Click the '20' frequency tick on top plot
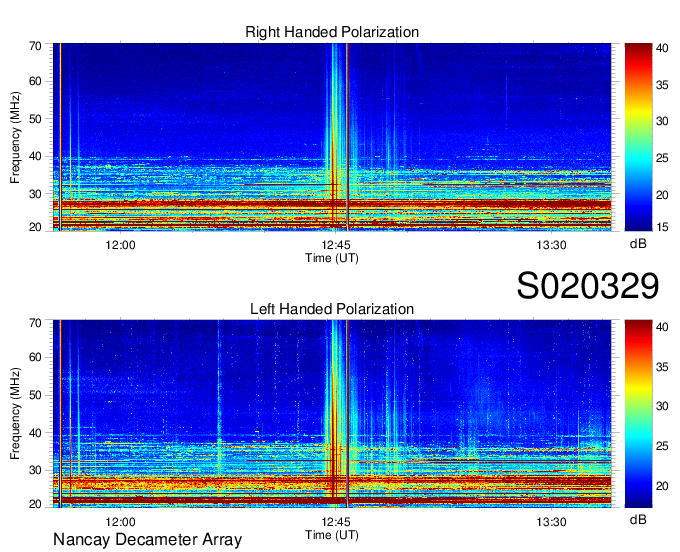680x552 pixels. 35,227
